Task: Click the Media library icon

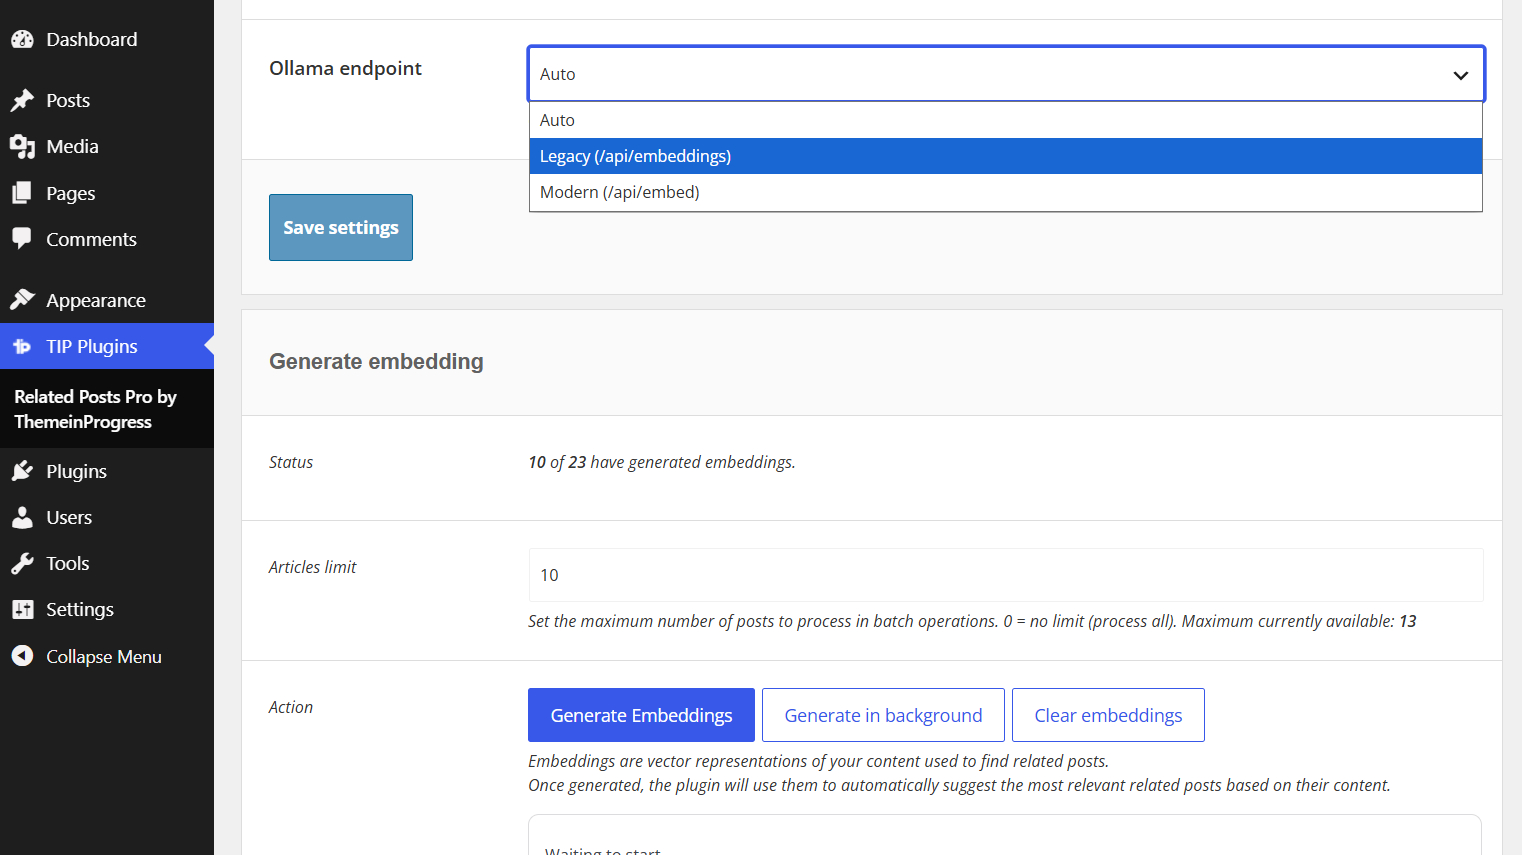Action: [22, 147]
